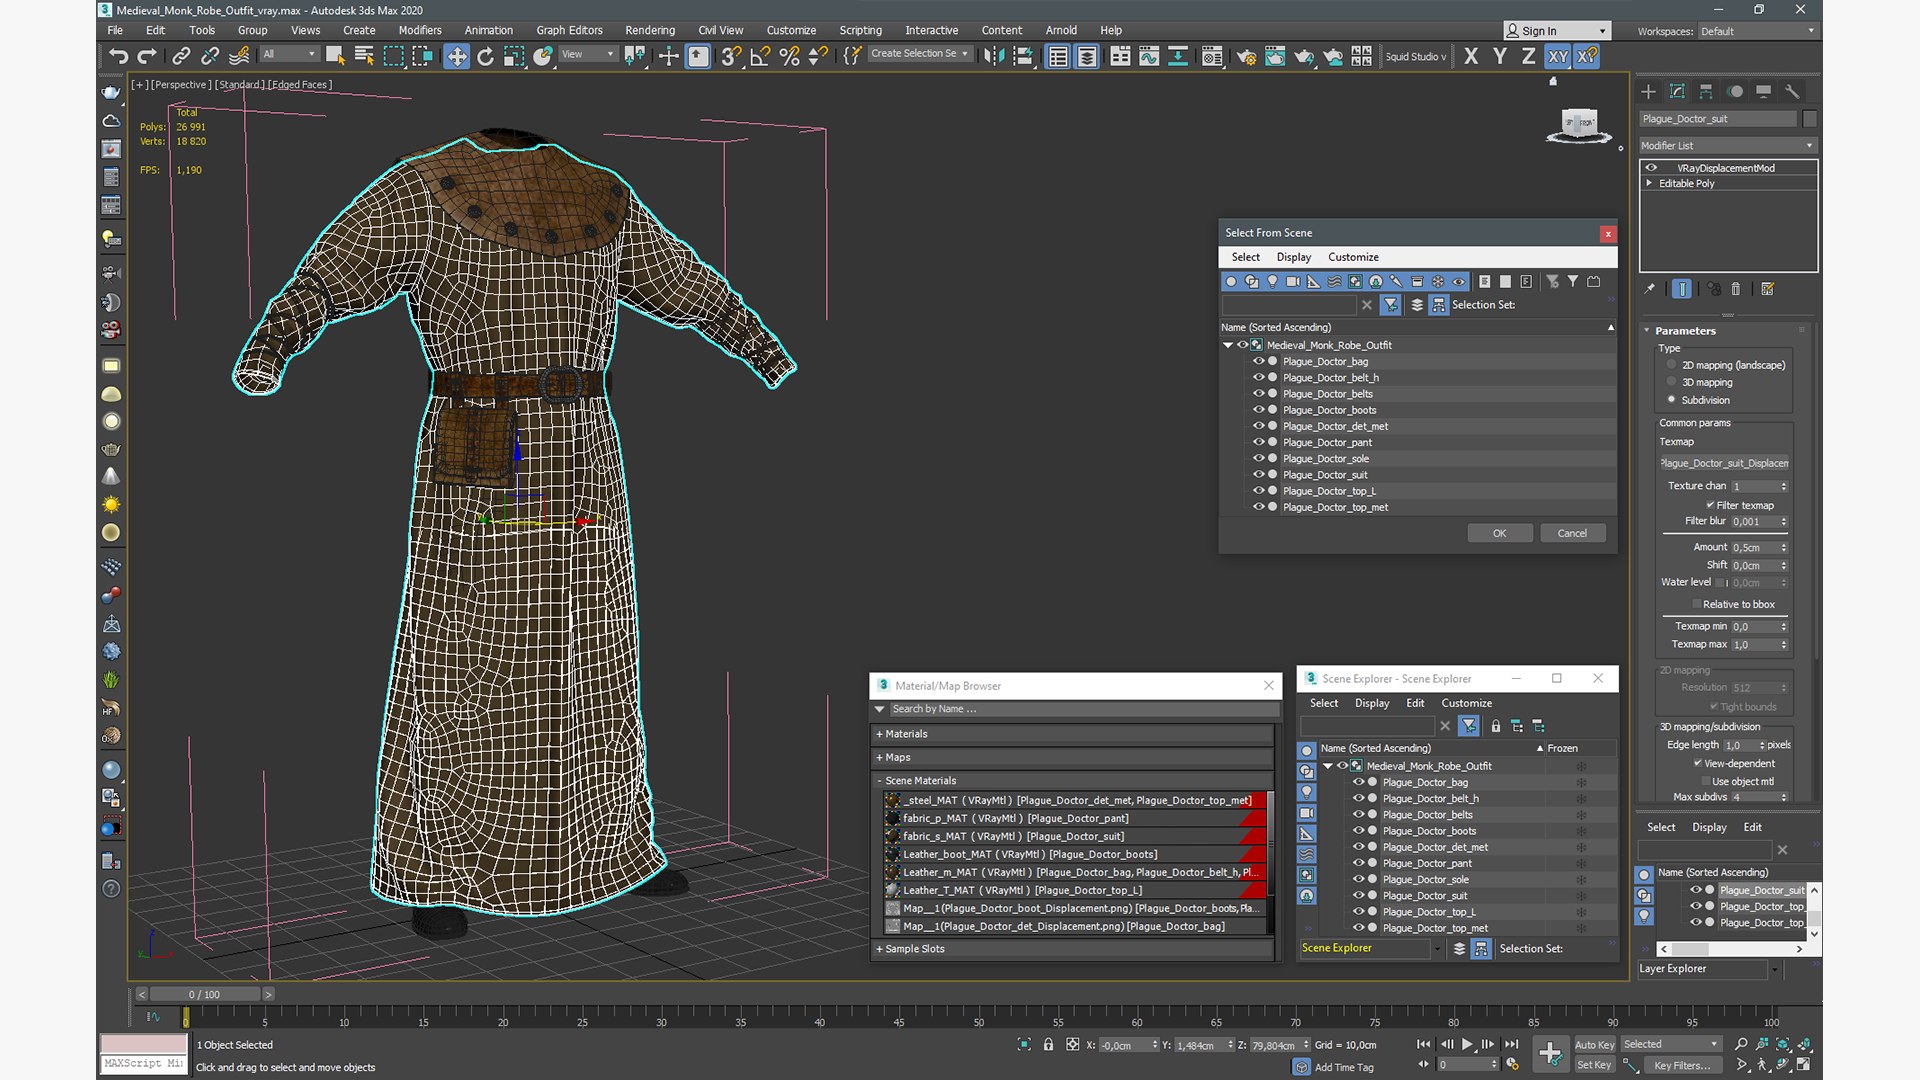Click the Play Animation button
Viewport: 1920px width, 1080px height.
tap(1467, 1044)
